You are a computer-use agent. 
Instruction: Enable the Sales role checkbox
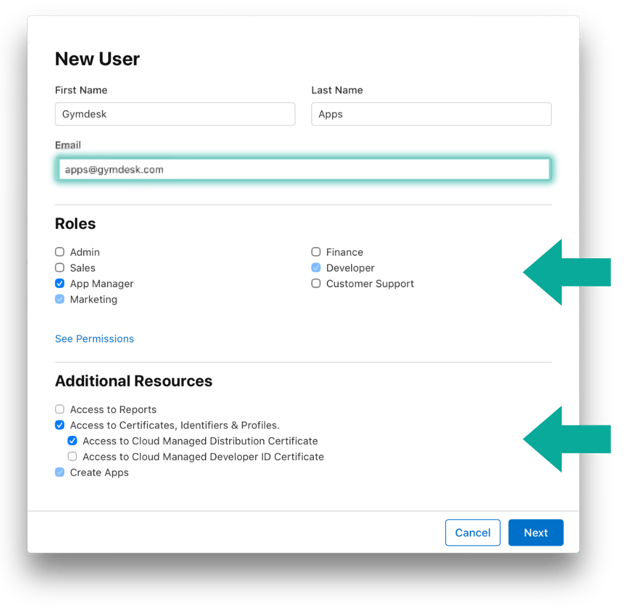[60, 268]
